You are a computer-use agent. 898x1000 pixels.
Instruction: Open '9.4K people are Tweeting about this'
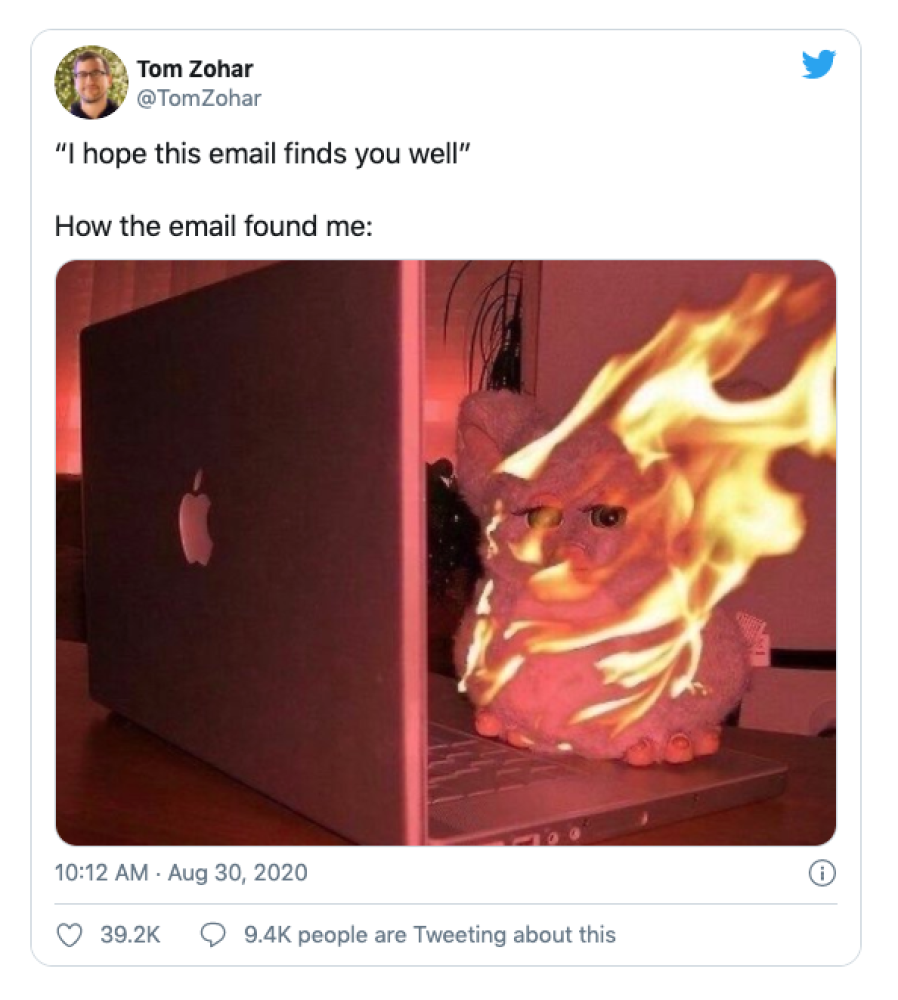coord(430,935)
